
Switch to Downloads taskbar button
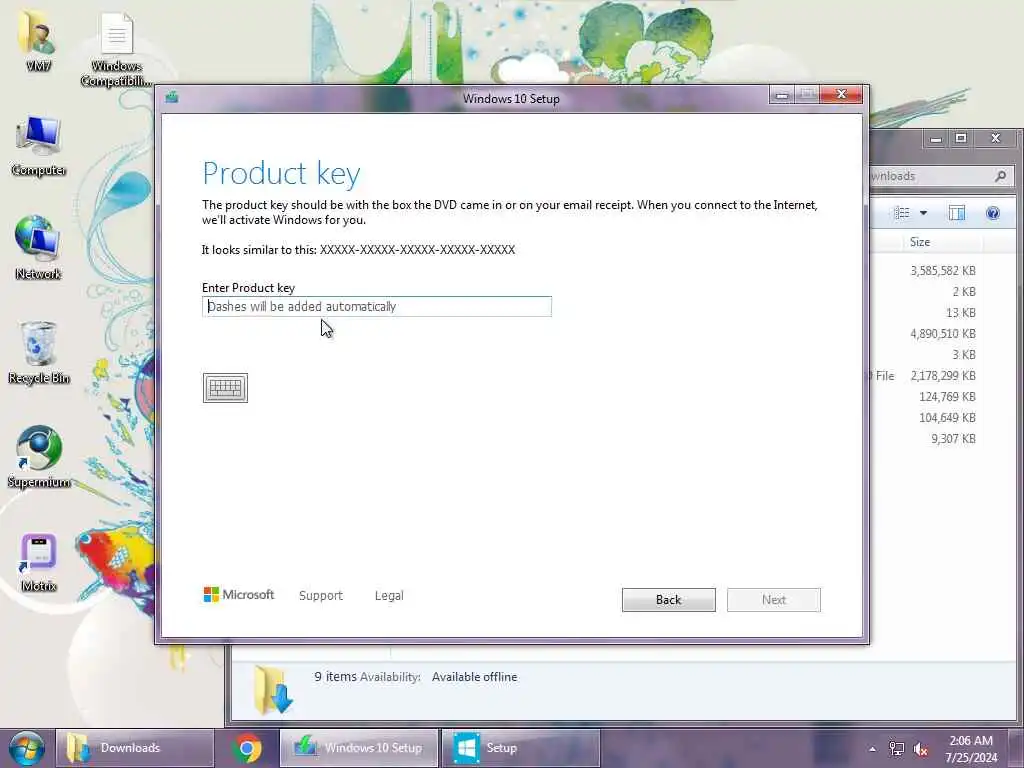[x=135, y=748]
